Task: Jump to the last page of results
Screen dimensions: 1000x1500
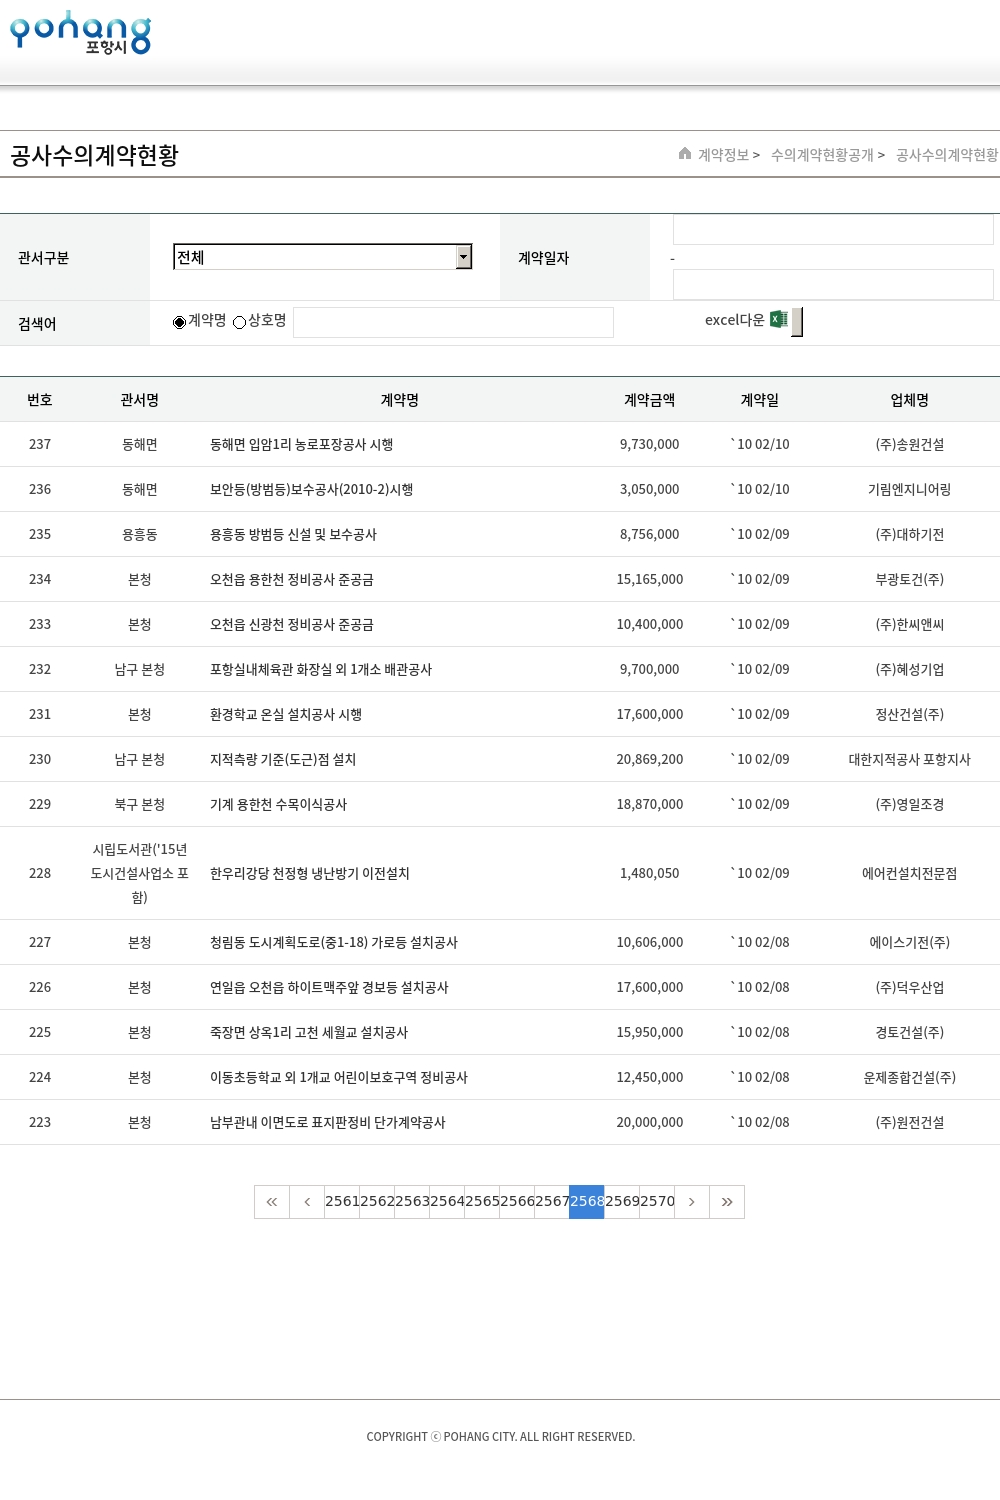Action: [727, 1202]
